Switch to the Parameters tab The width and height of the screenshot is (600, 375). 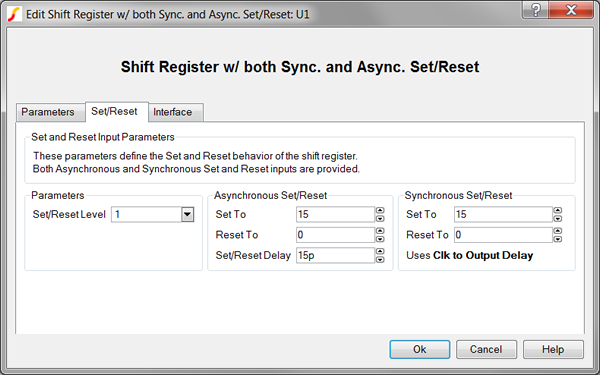coord(48,112)
